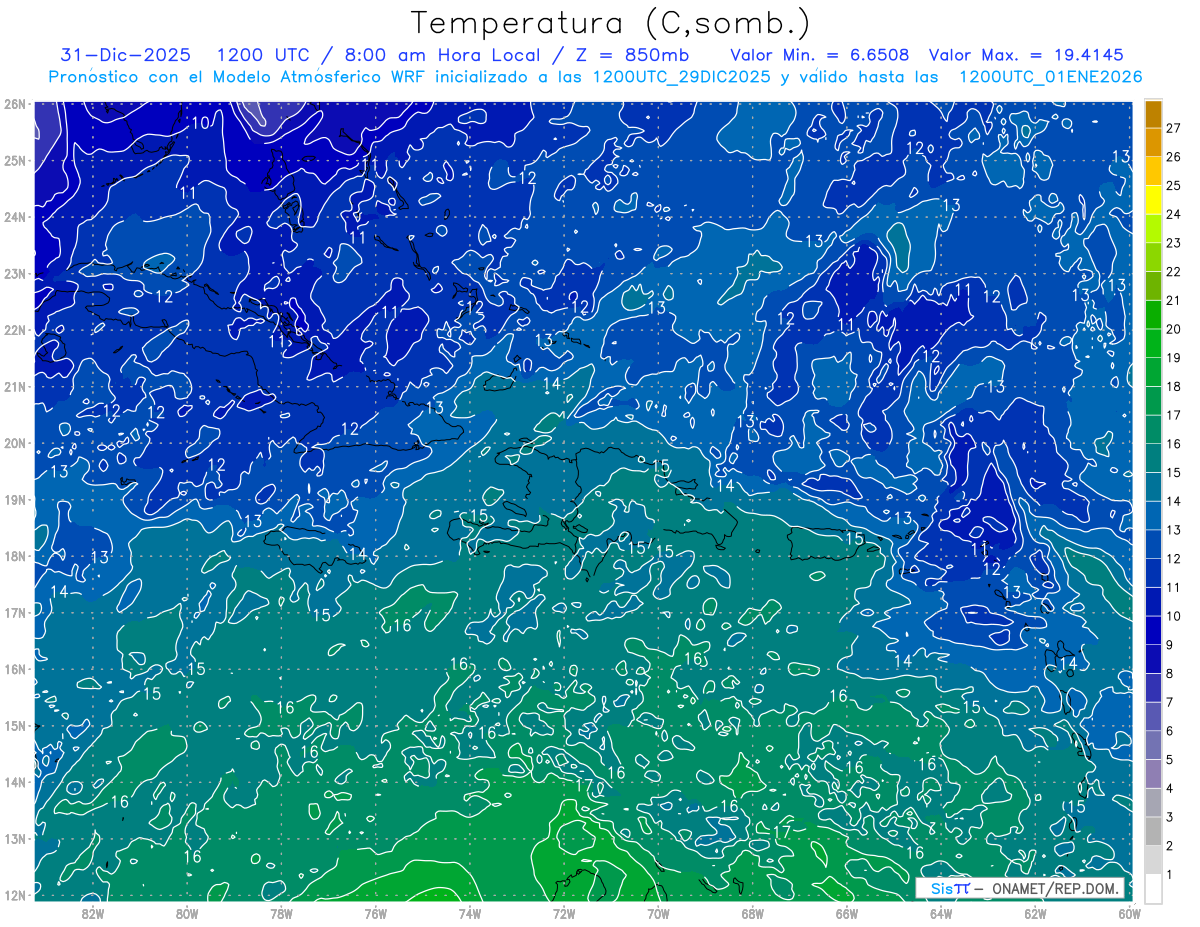The width and height of the screenshot is (1200, 927).
Task: Click the "27" label on the color scale
Action: coord(1173,128)
